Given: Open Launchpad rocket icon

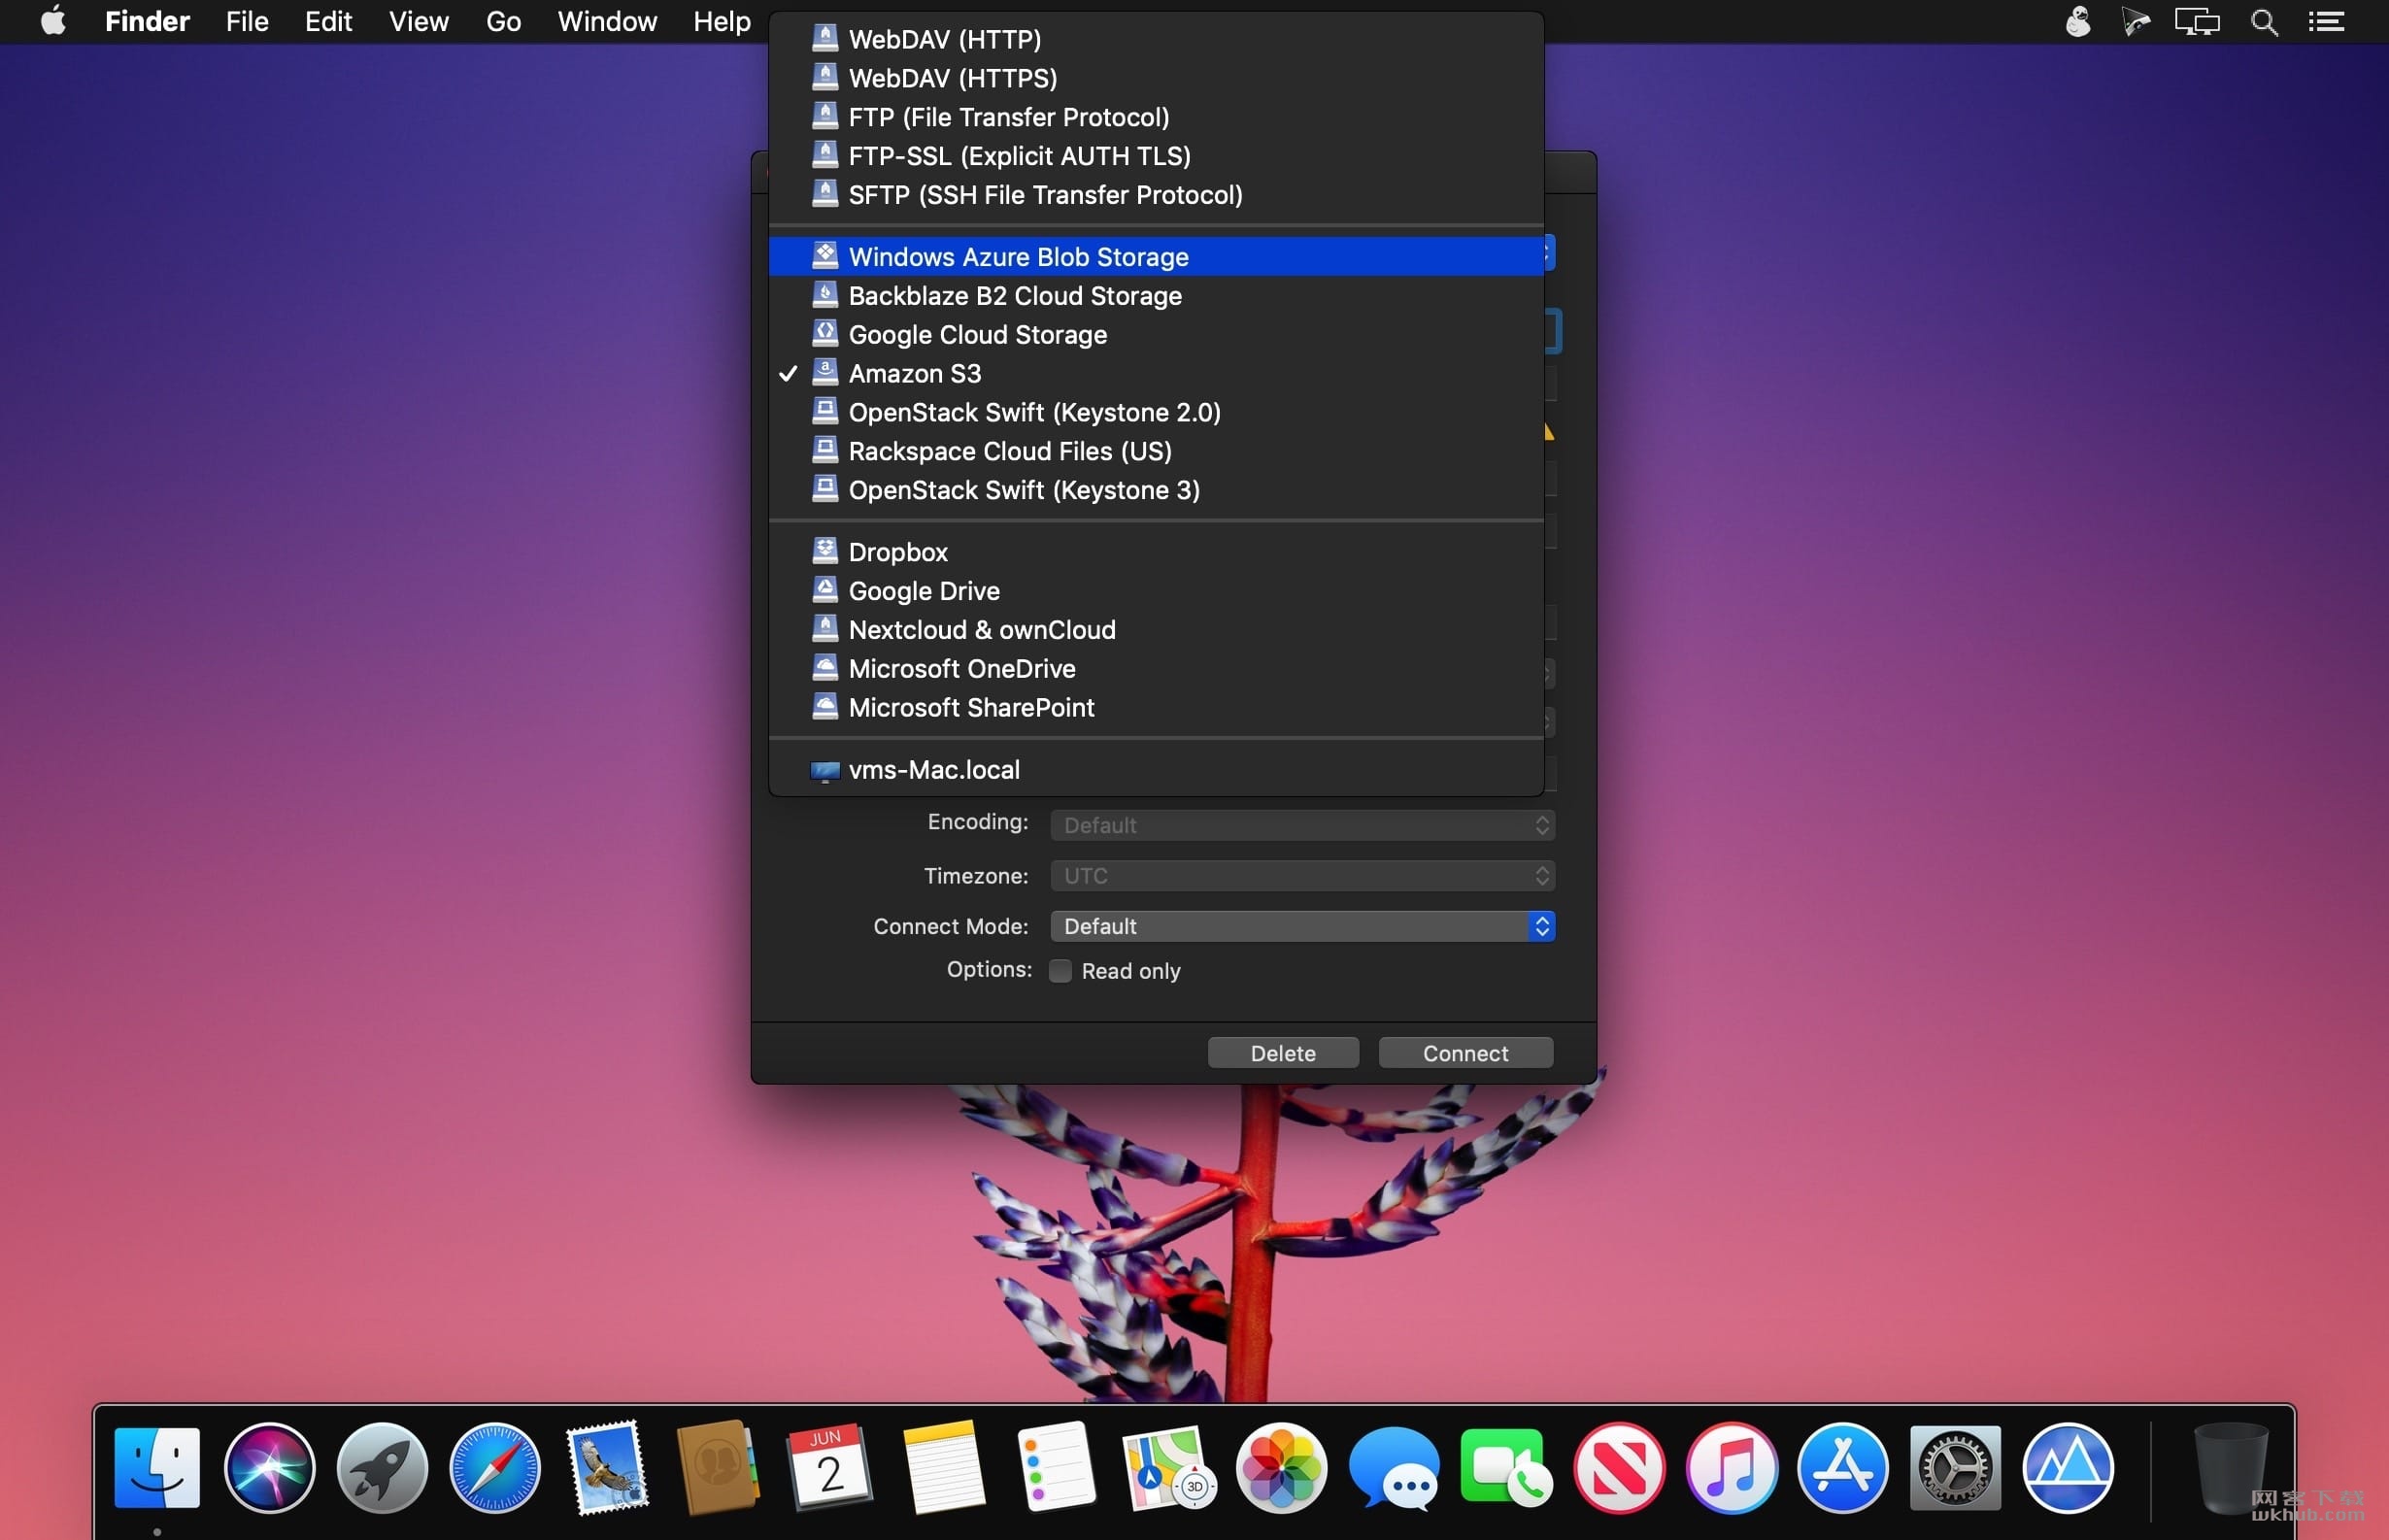Looking at the screenshot, I should click(x=382, y=1467).
